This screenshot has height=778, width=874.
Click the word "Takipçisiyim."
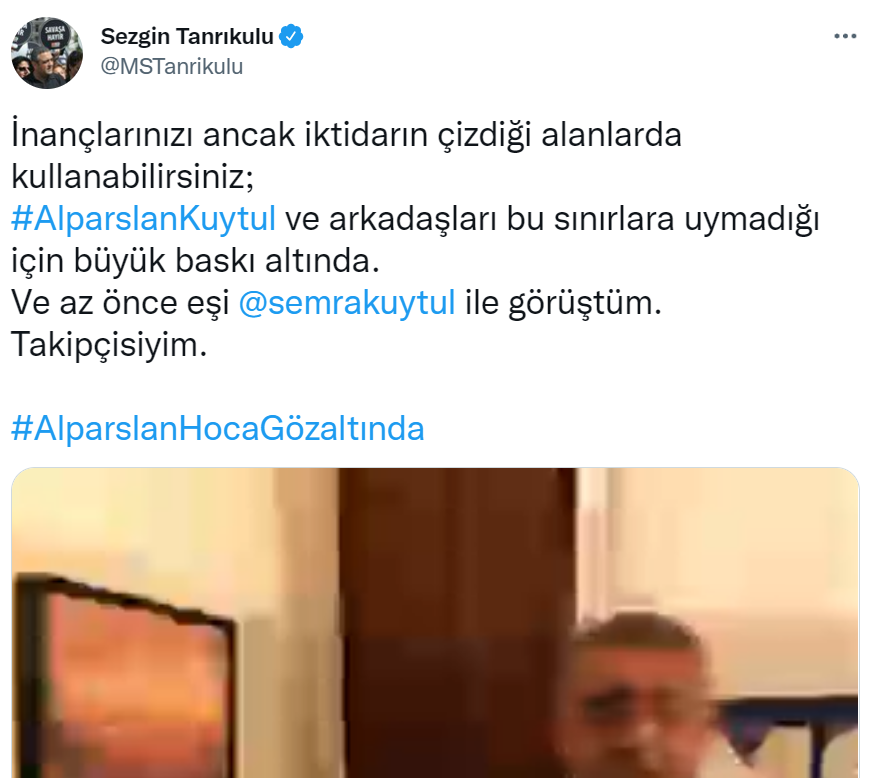click(x=109, y=344)
